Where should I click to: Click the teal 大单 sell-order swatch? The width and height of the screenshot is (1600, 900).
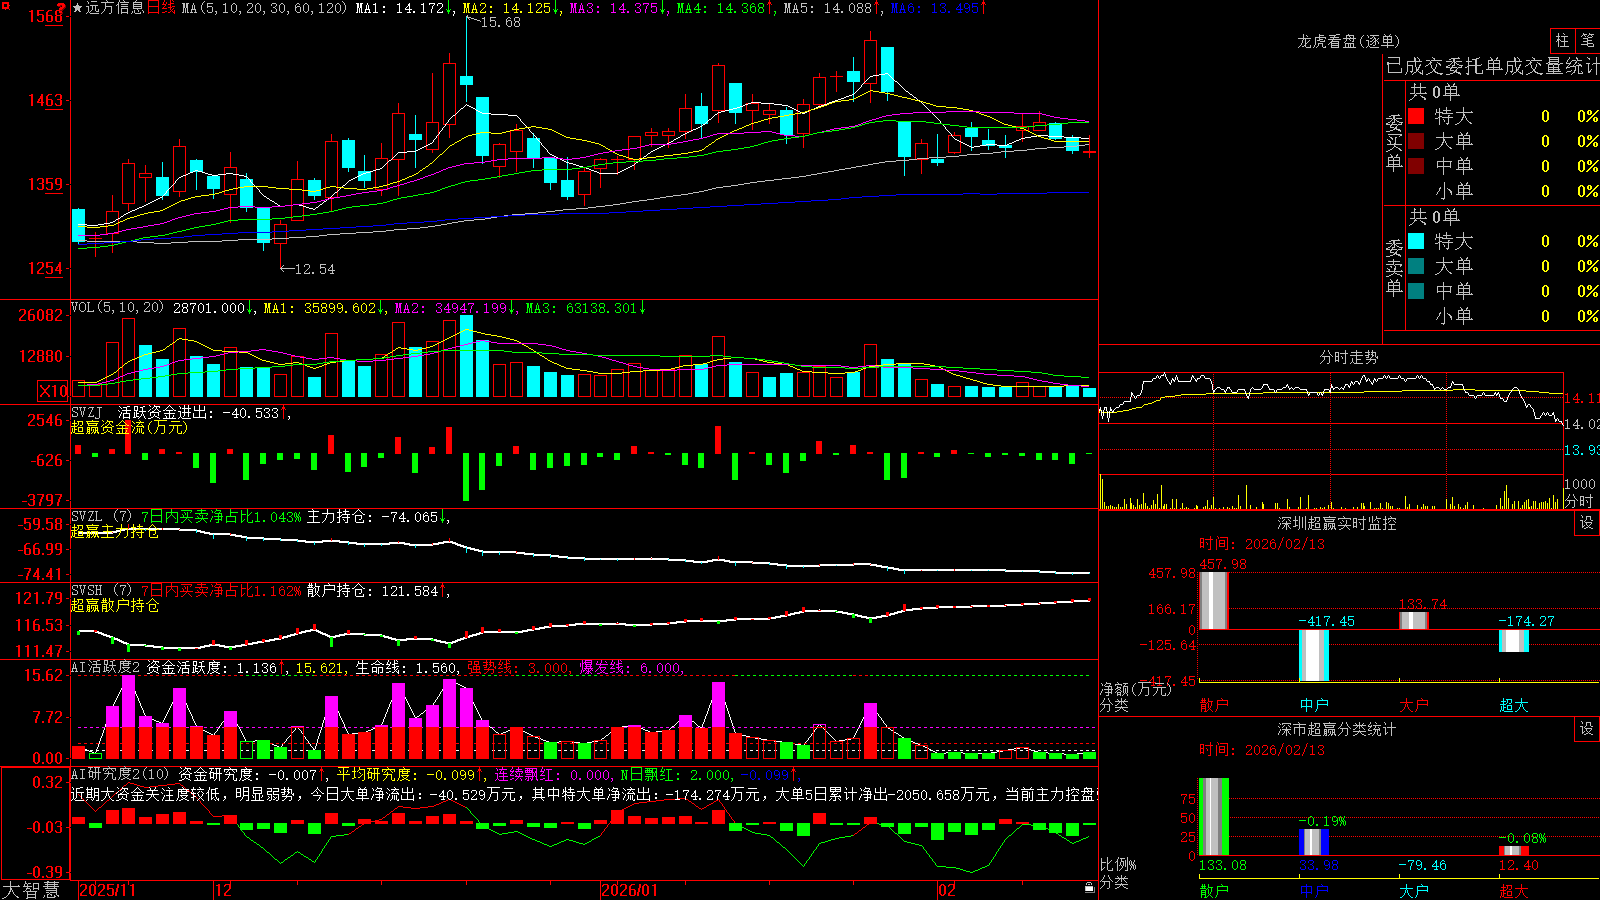pos(1416,266)
